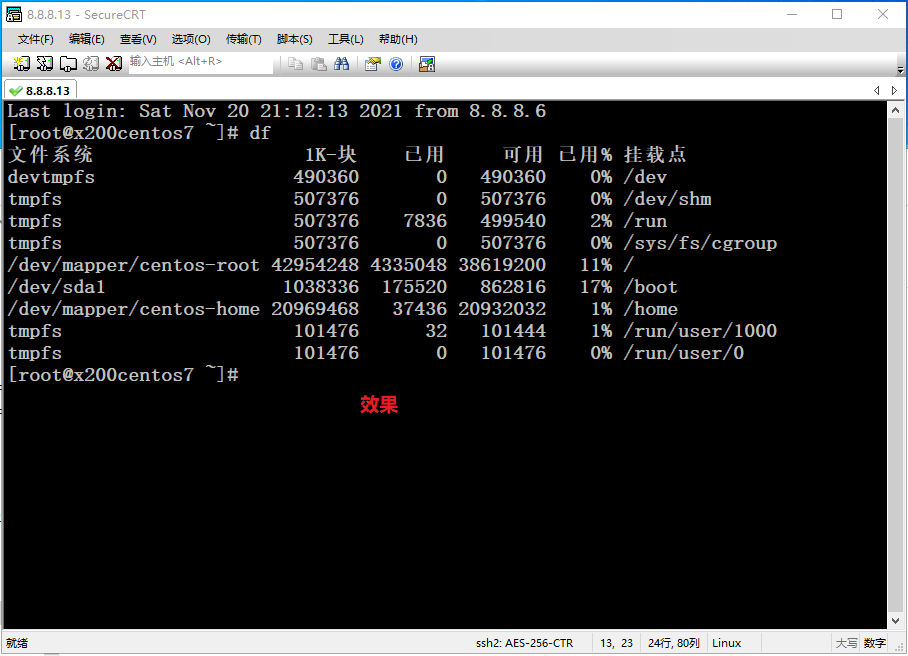Maximize the SecureCRT window
Screen dimensions: 908x656
(837, 14)
